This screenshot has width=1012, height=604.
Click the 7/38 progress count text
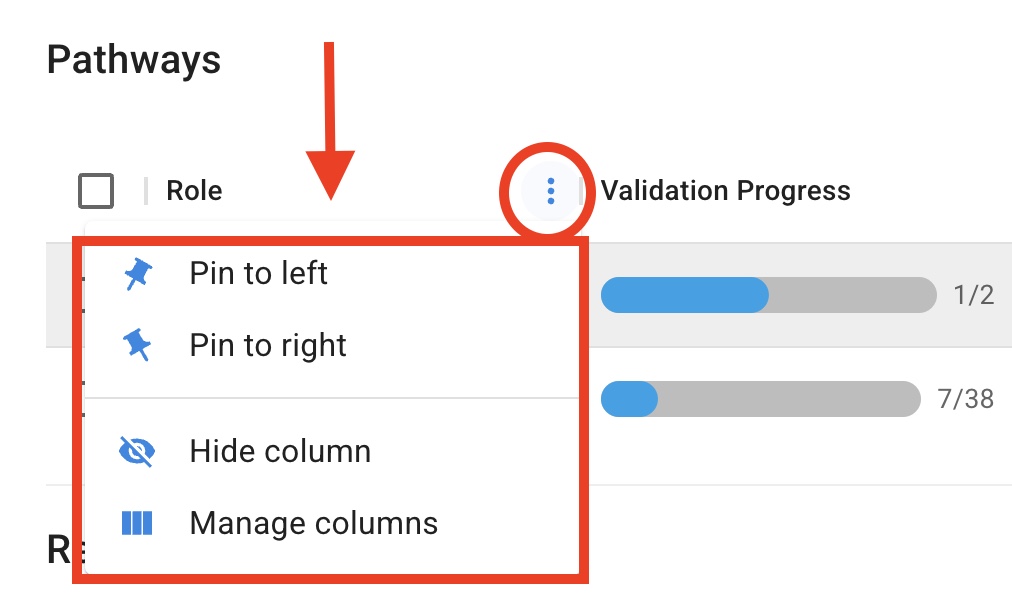click(x=965, y=399)
